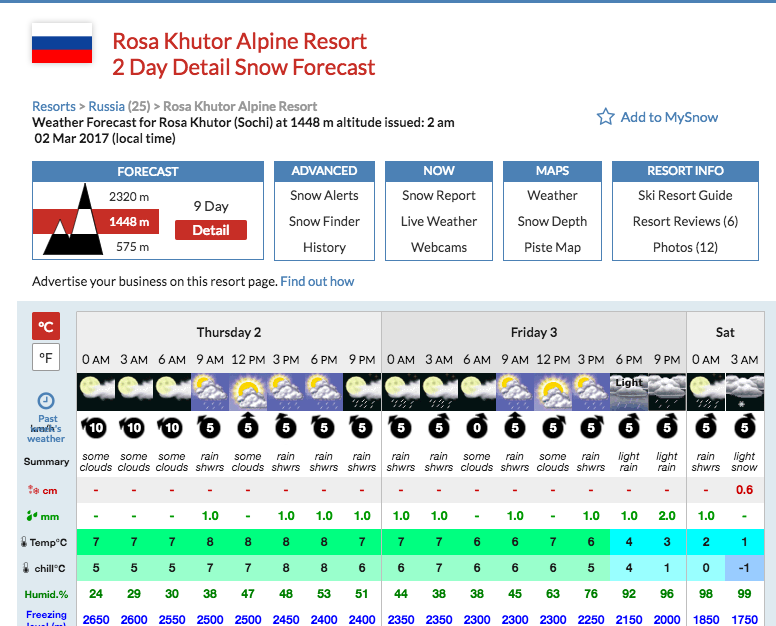Image resolution: width=776 pixels, height=626 pixels.
Task: Click the FORECAST panel header
Action: point(148,171)
